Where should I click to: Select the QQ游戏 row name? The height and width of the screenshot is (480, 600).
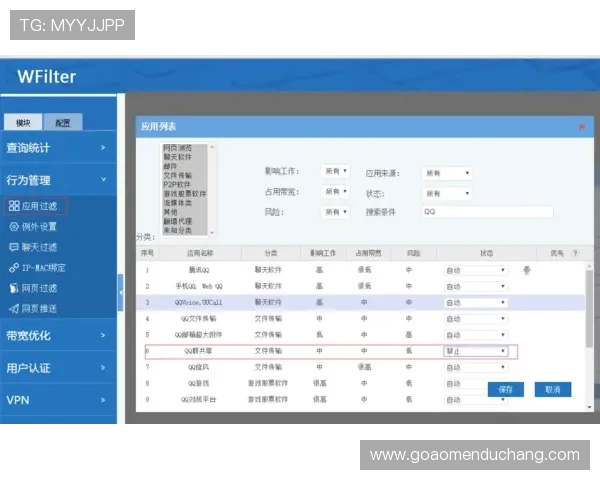(198, 383)
